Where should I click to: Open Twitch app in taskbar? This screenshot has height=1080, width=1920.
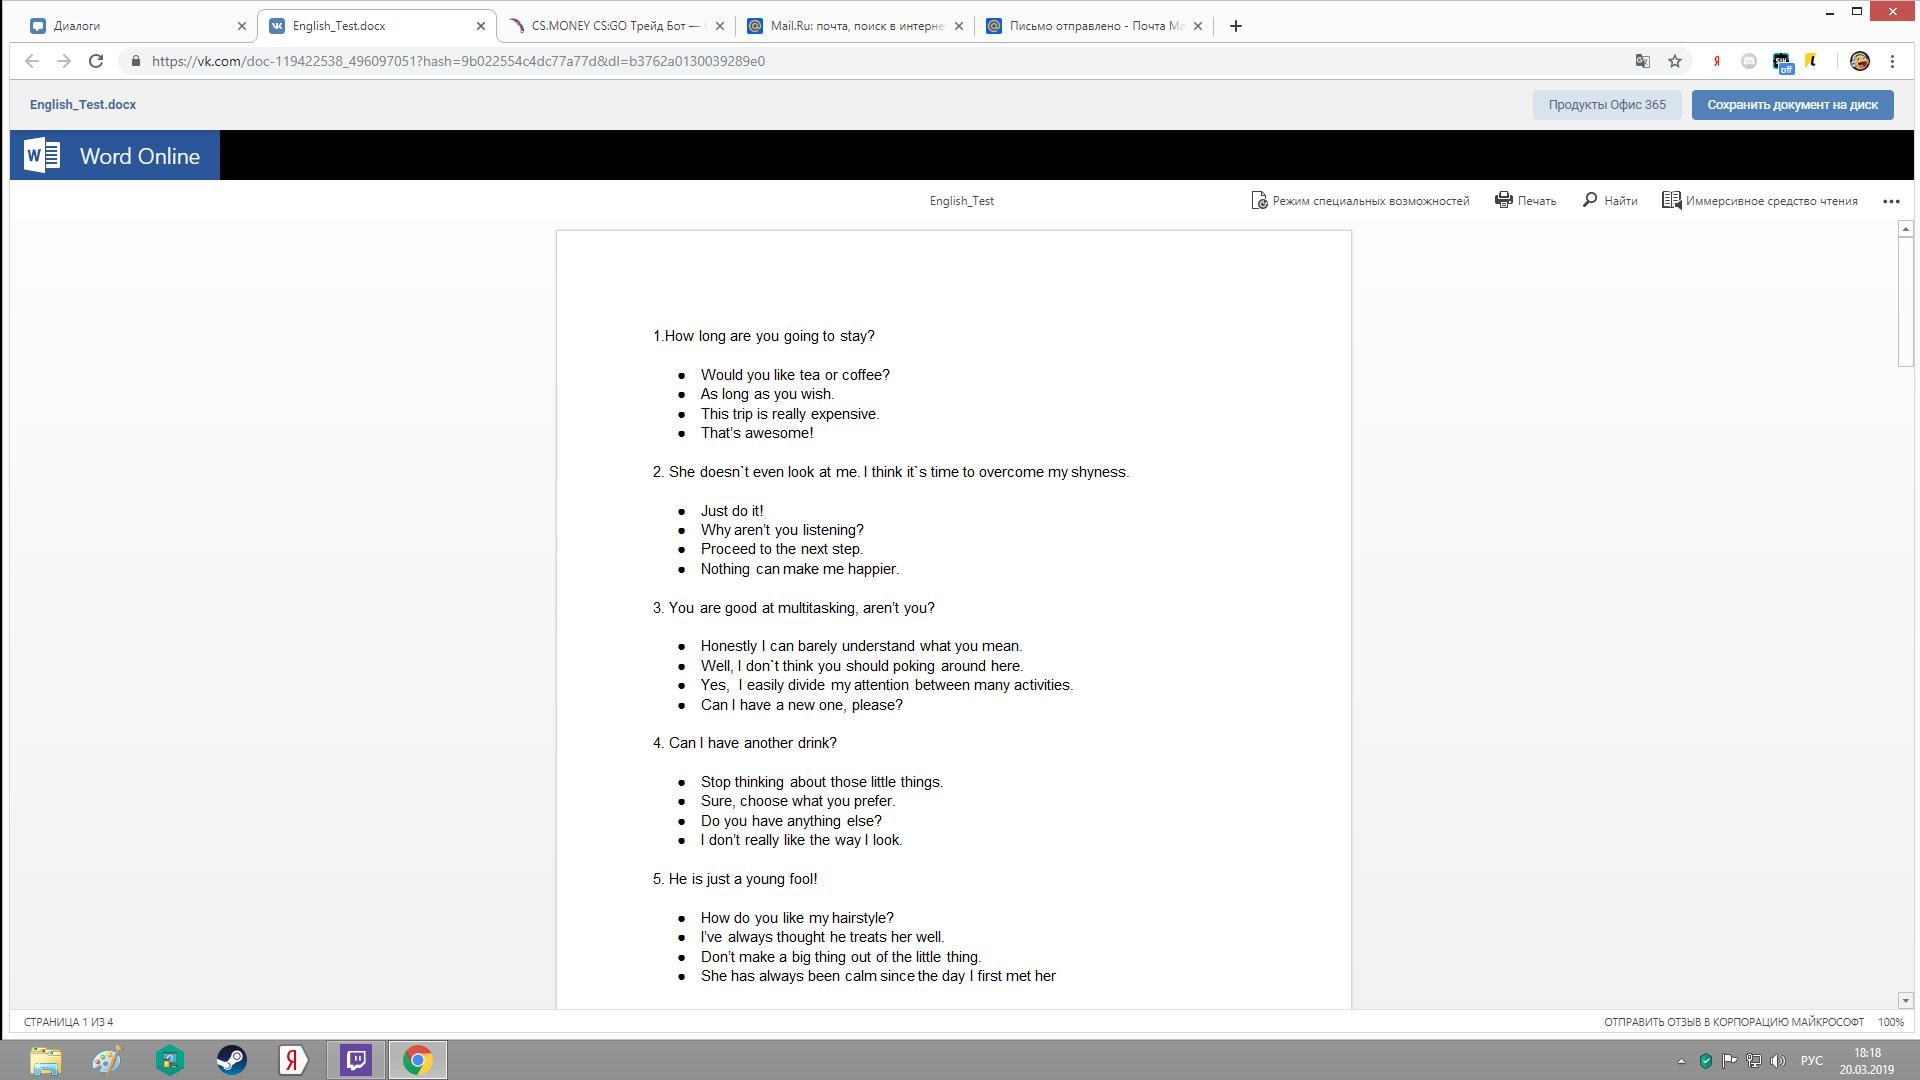pos(356,1060)
